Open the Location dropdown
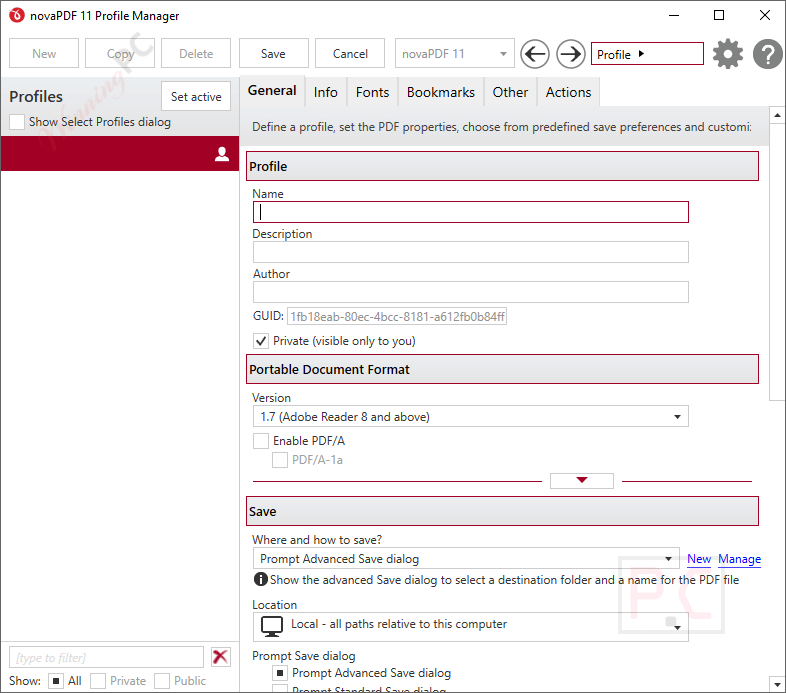Viewport: 786px width, 693px height. (x=471, y=627)
